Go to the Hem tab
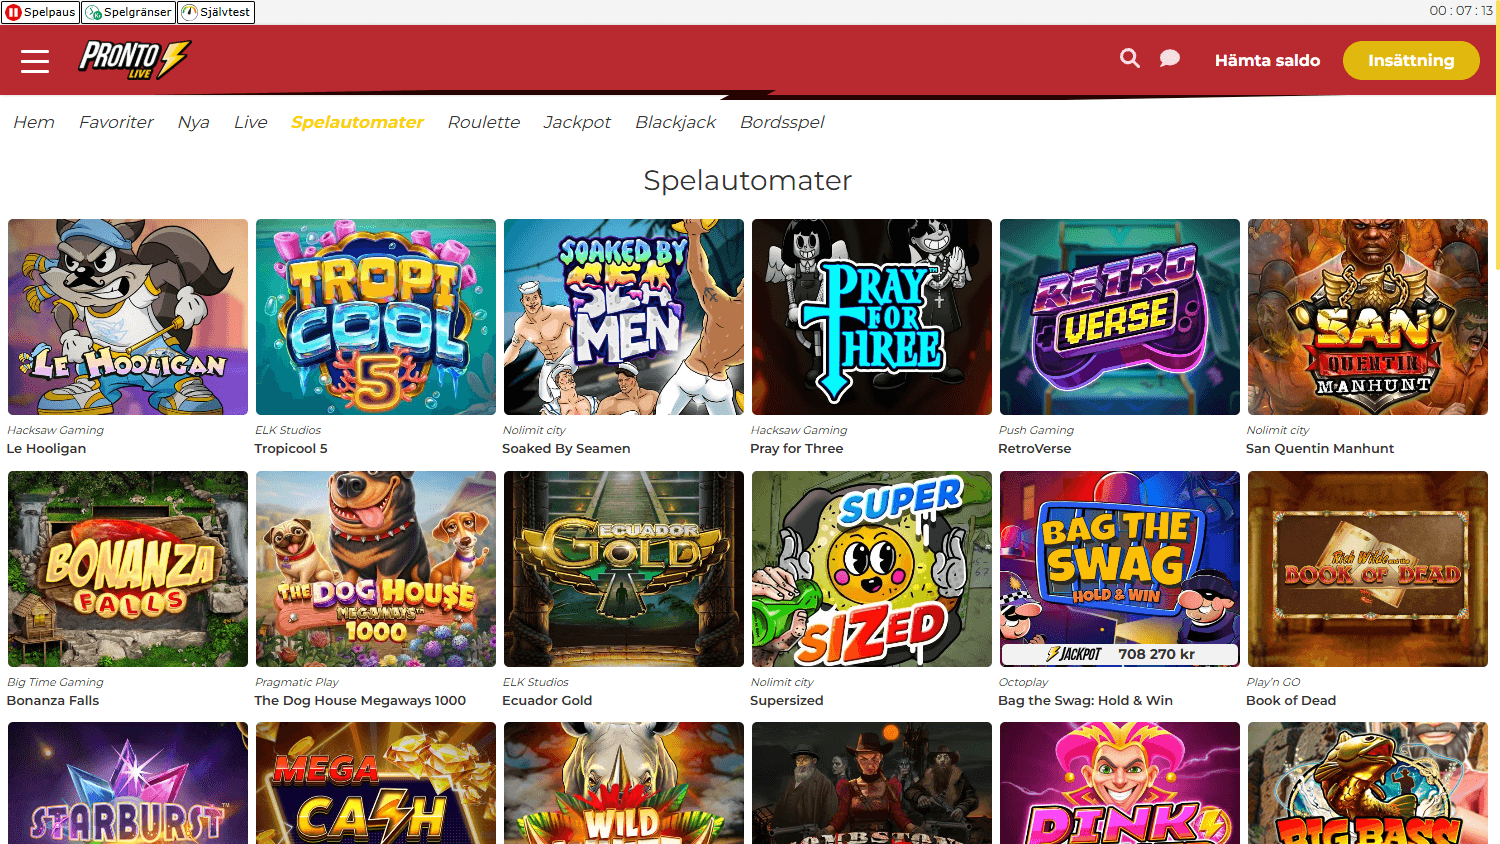Screen dimensions: 1500x844 34,122
